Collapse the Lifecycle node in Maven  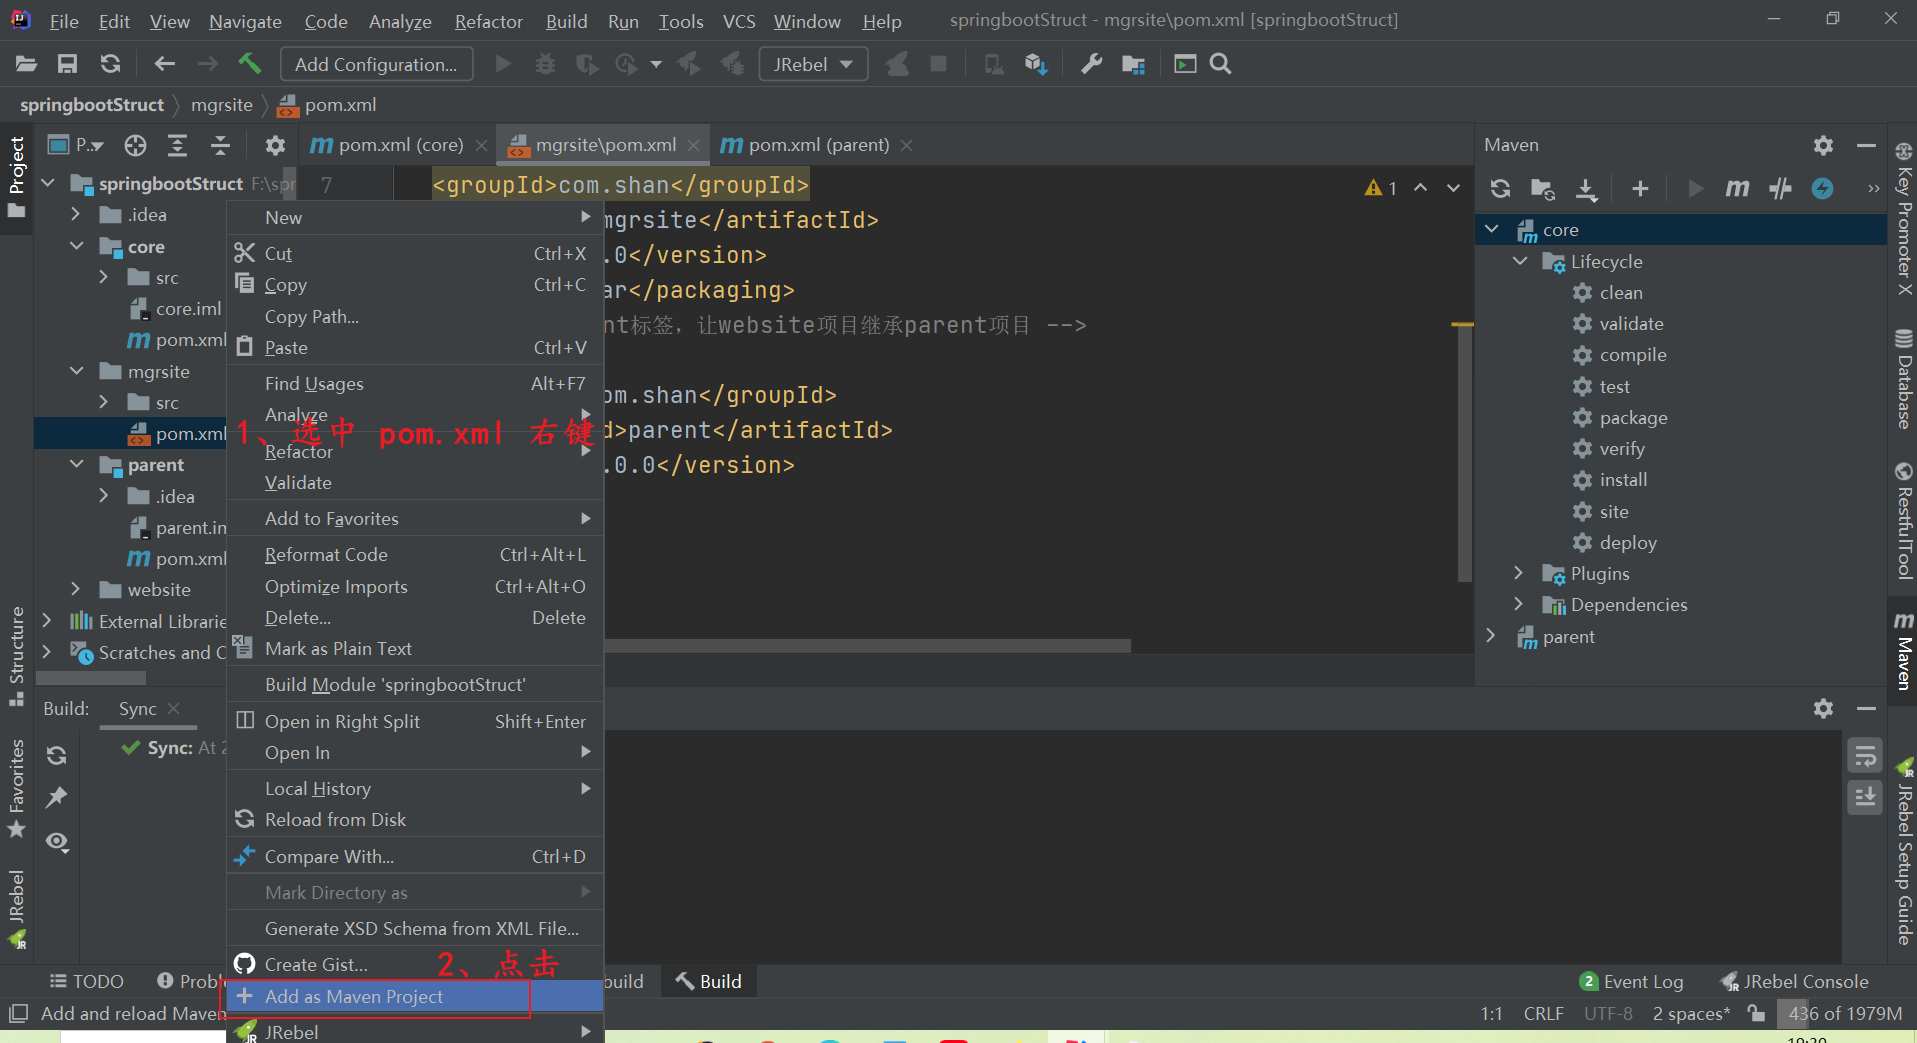pos(1520,261)
